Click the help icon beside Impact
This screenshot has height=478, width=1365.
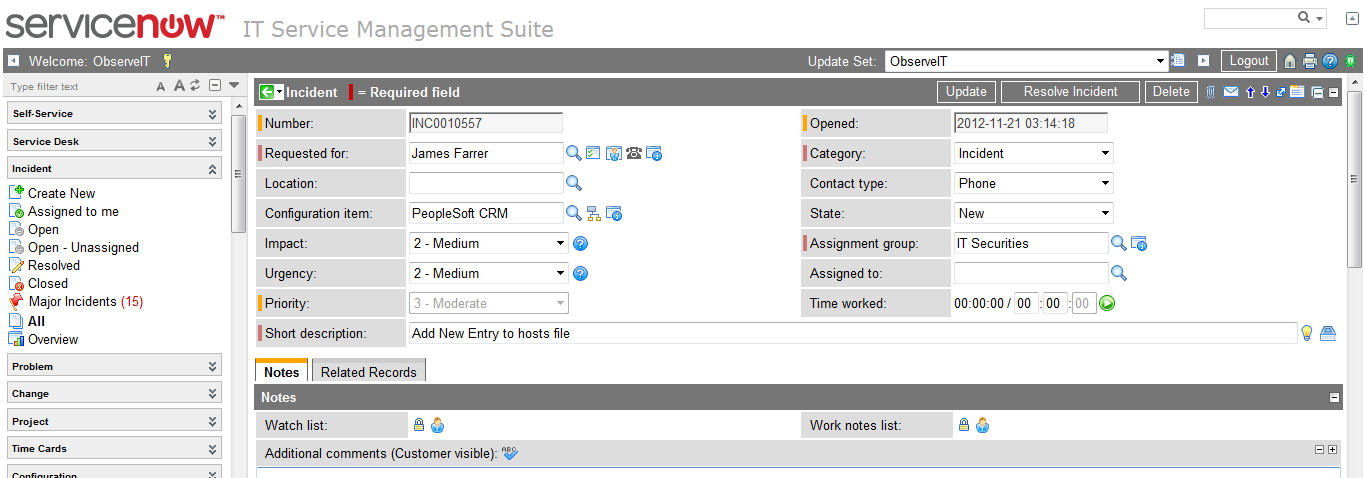point(580,243)
